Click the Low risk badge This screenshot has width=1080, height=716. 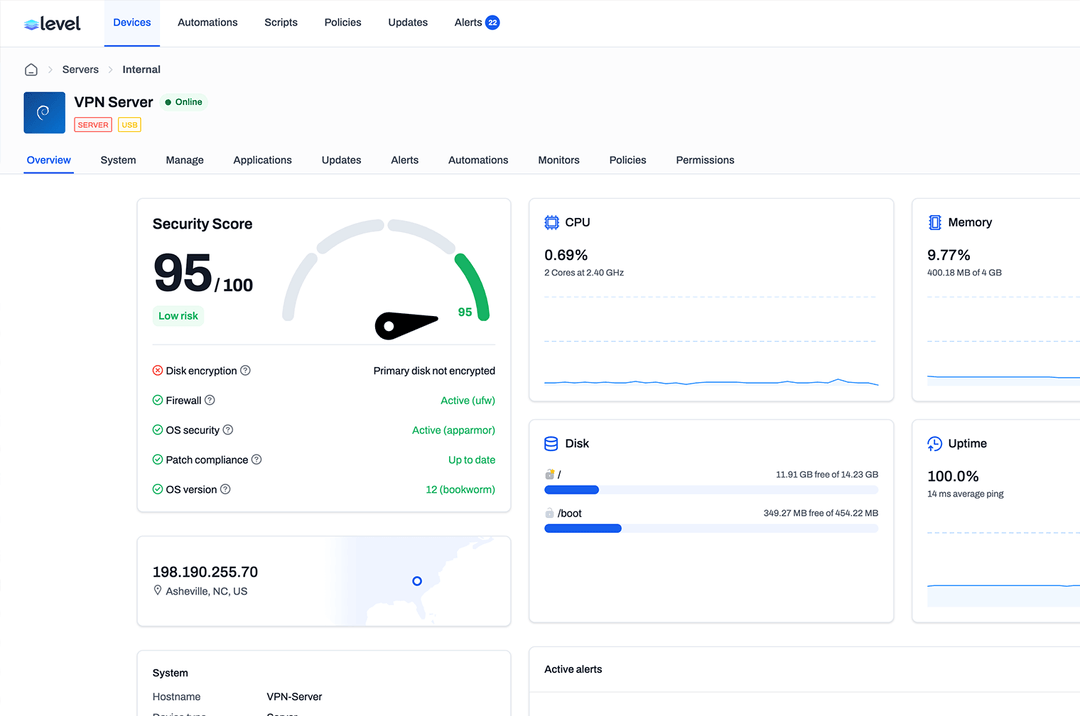(x=178, y=315)
